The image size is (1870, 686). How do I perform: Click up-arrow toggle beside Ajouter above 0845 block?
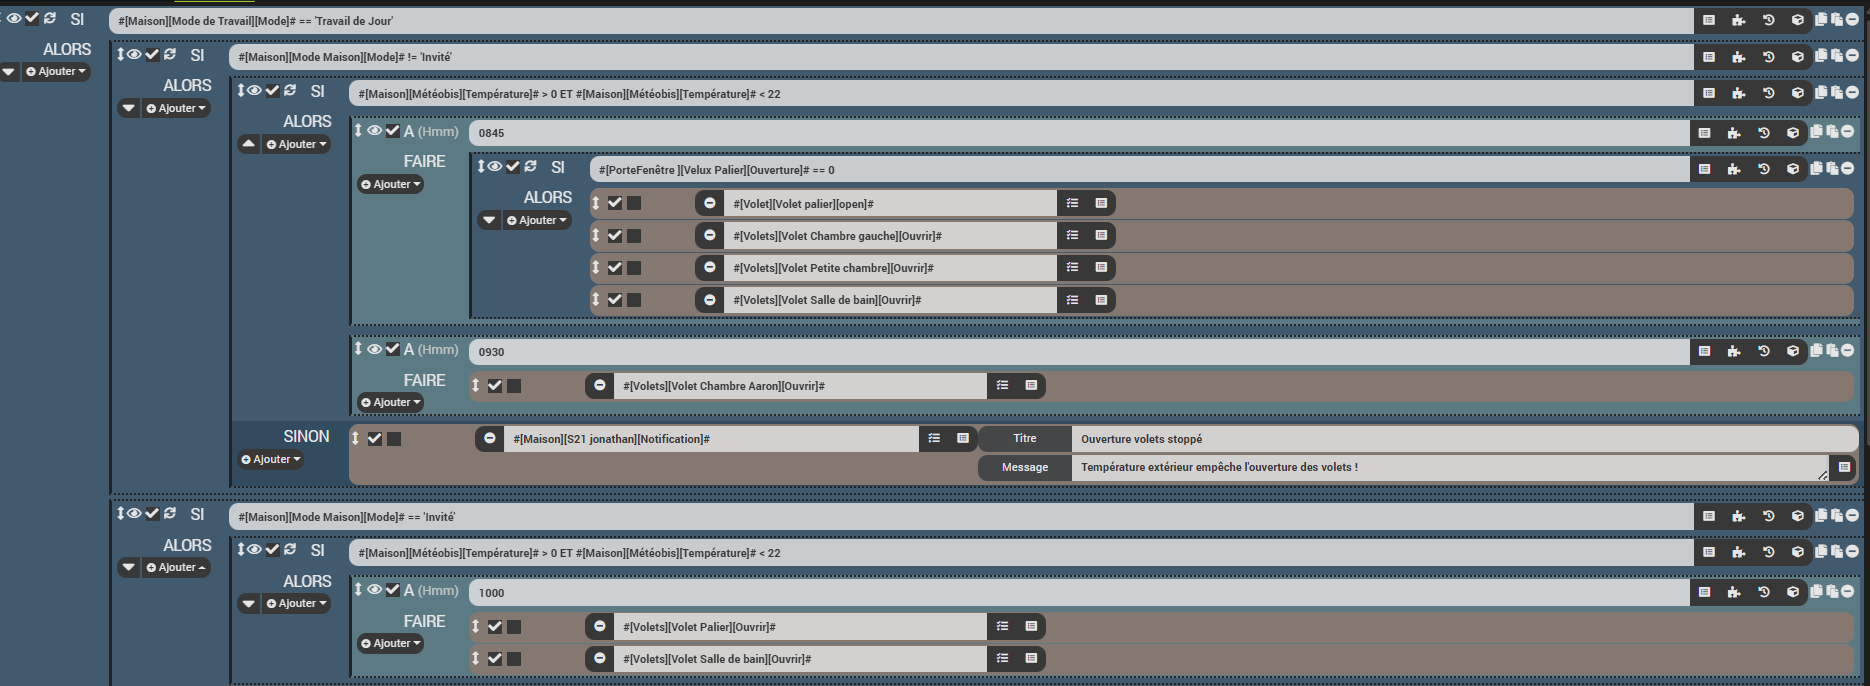[x=249, y=144]
